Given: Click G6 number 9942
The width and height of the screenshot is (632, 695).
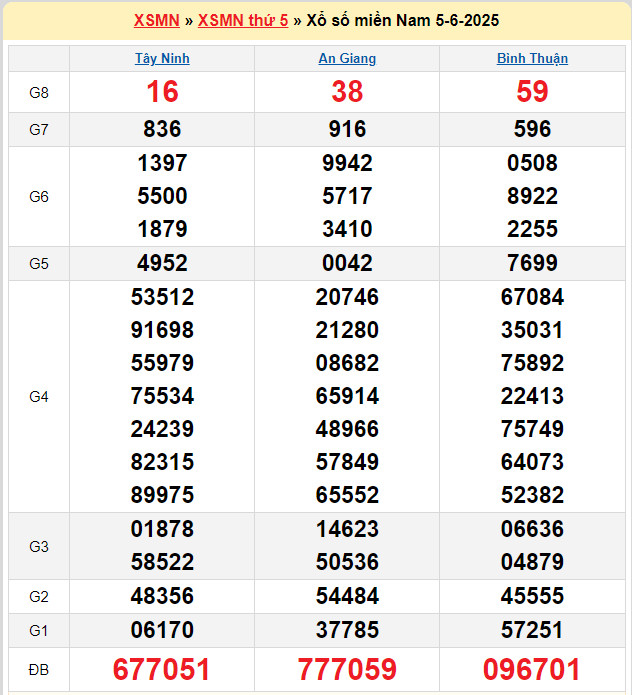Looking at the screenshot, I should 347,163.
